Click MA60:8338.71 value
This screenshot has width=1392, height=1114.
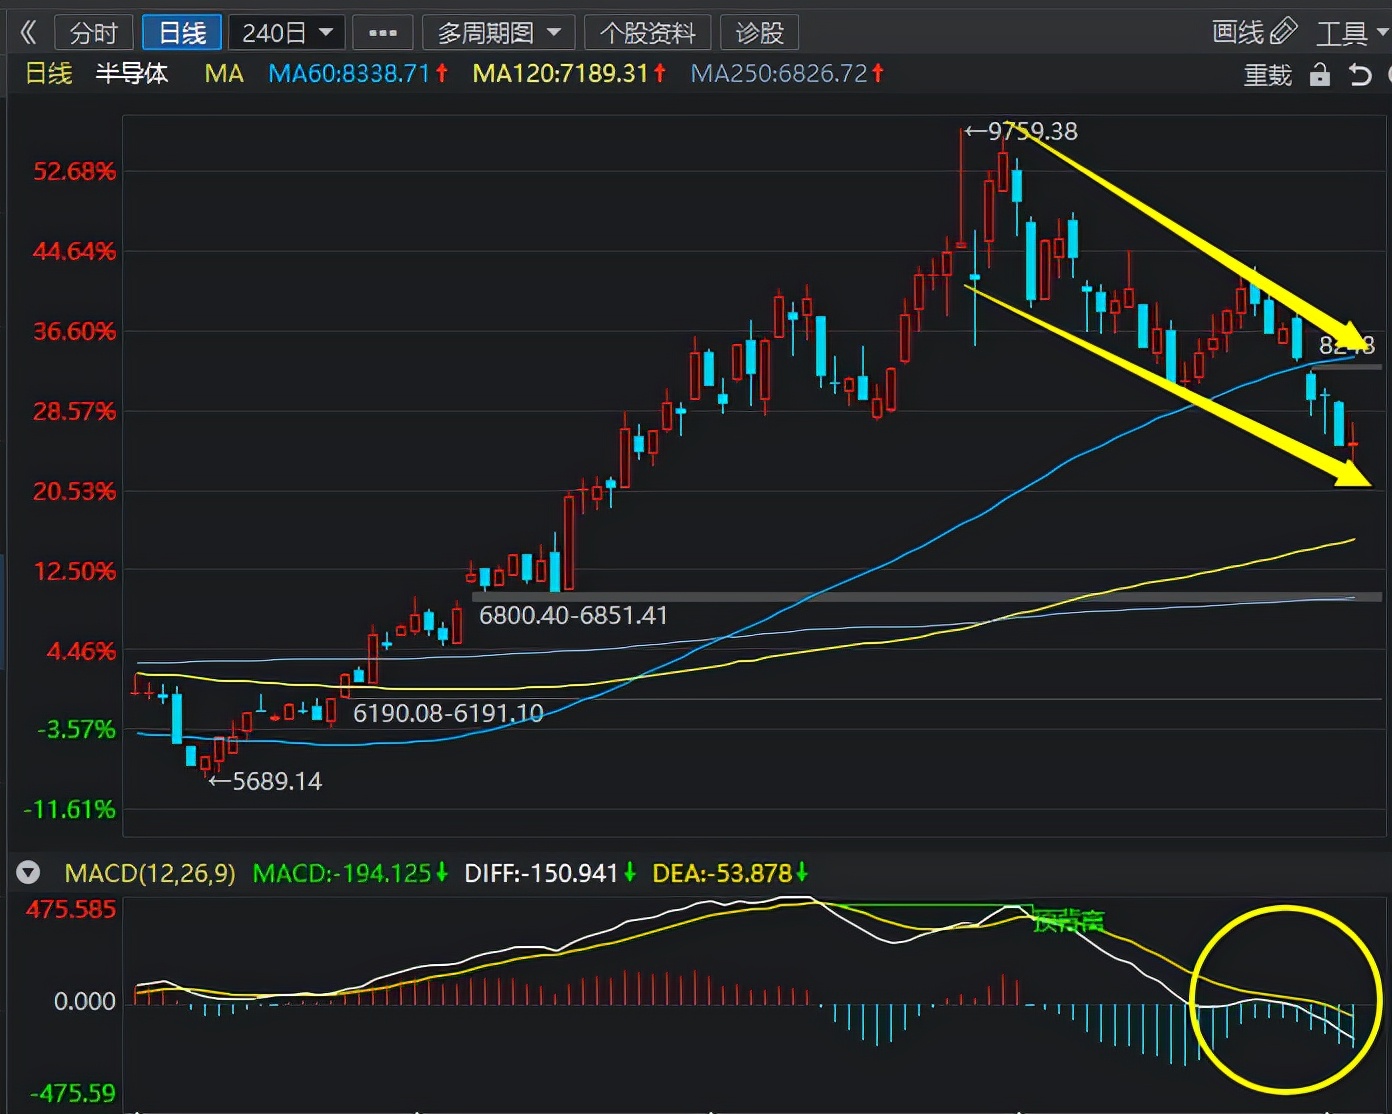click(x=358, y=74)
